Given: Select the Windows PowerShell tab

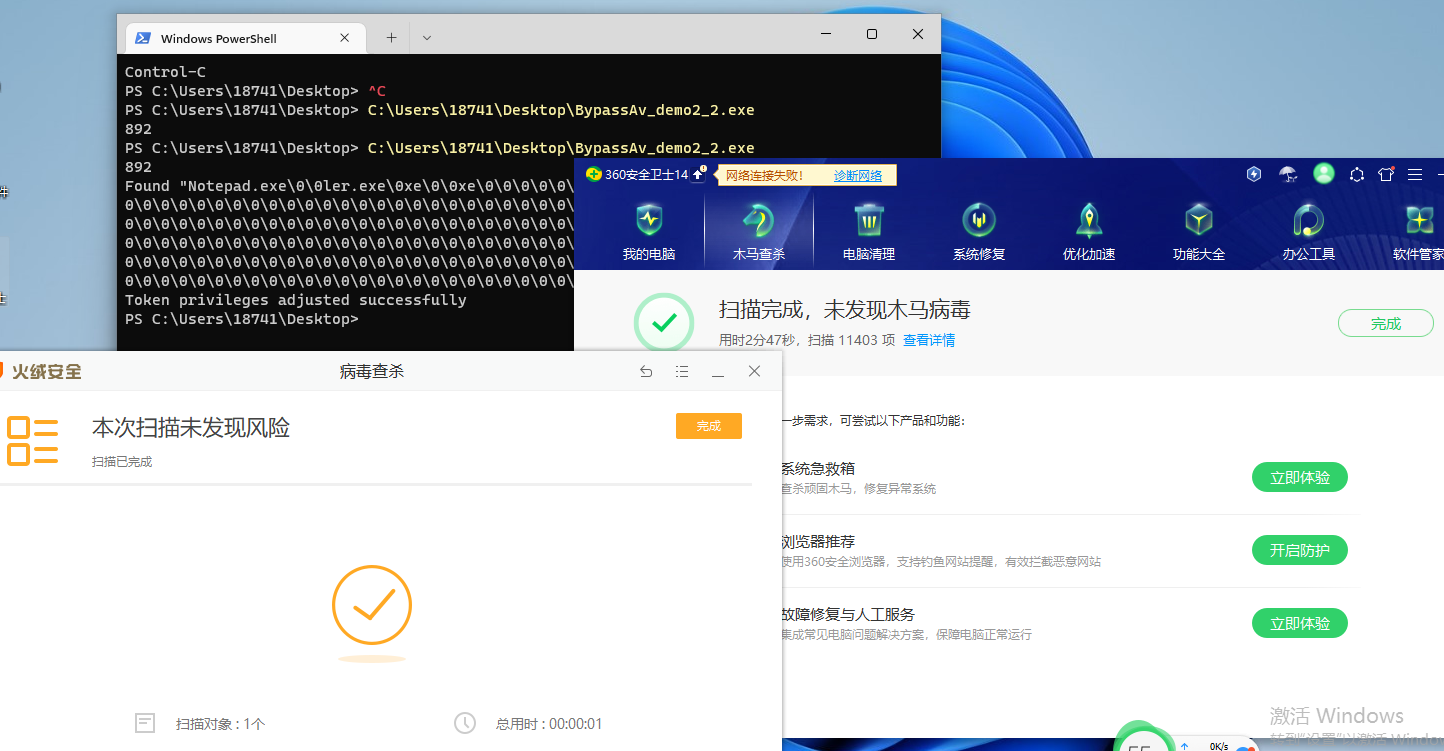Looking at the screenshot, I should pyautogui.click(x=244, y=38).
